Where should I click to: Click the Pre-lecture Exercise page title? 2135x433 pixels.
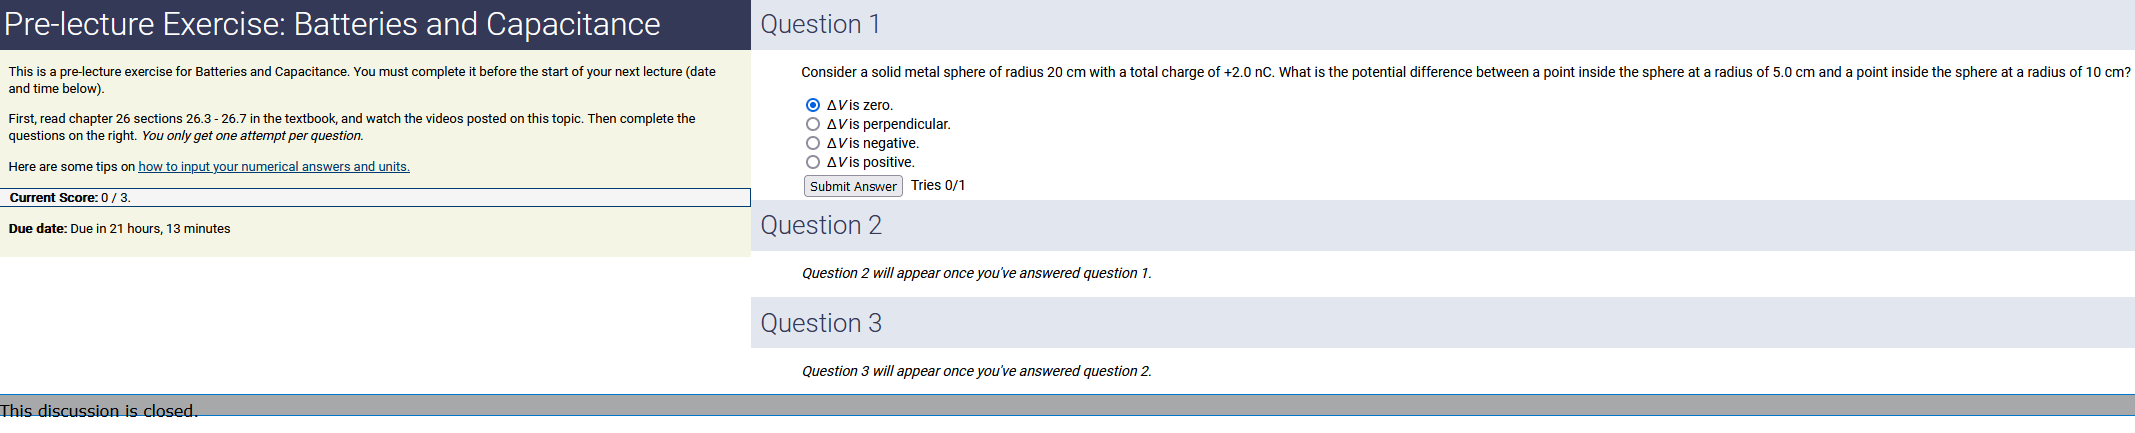[332, 24]
